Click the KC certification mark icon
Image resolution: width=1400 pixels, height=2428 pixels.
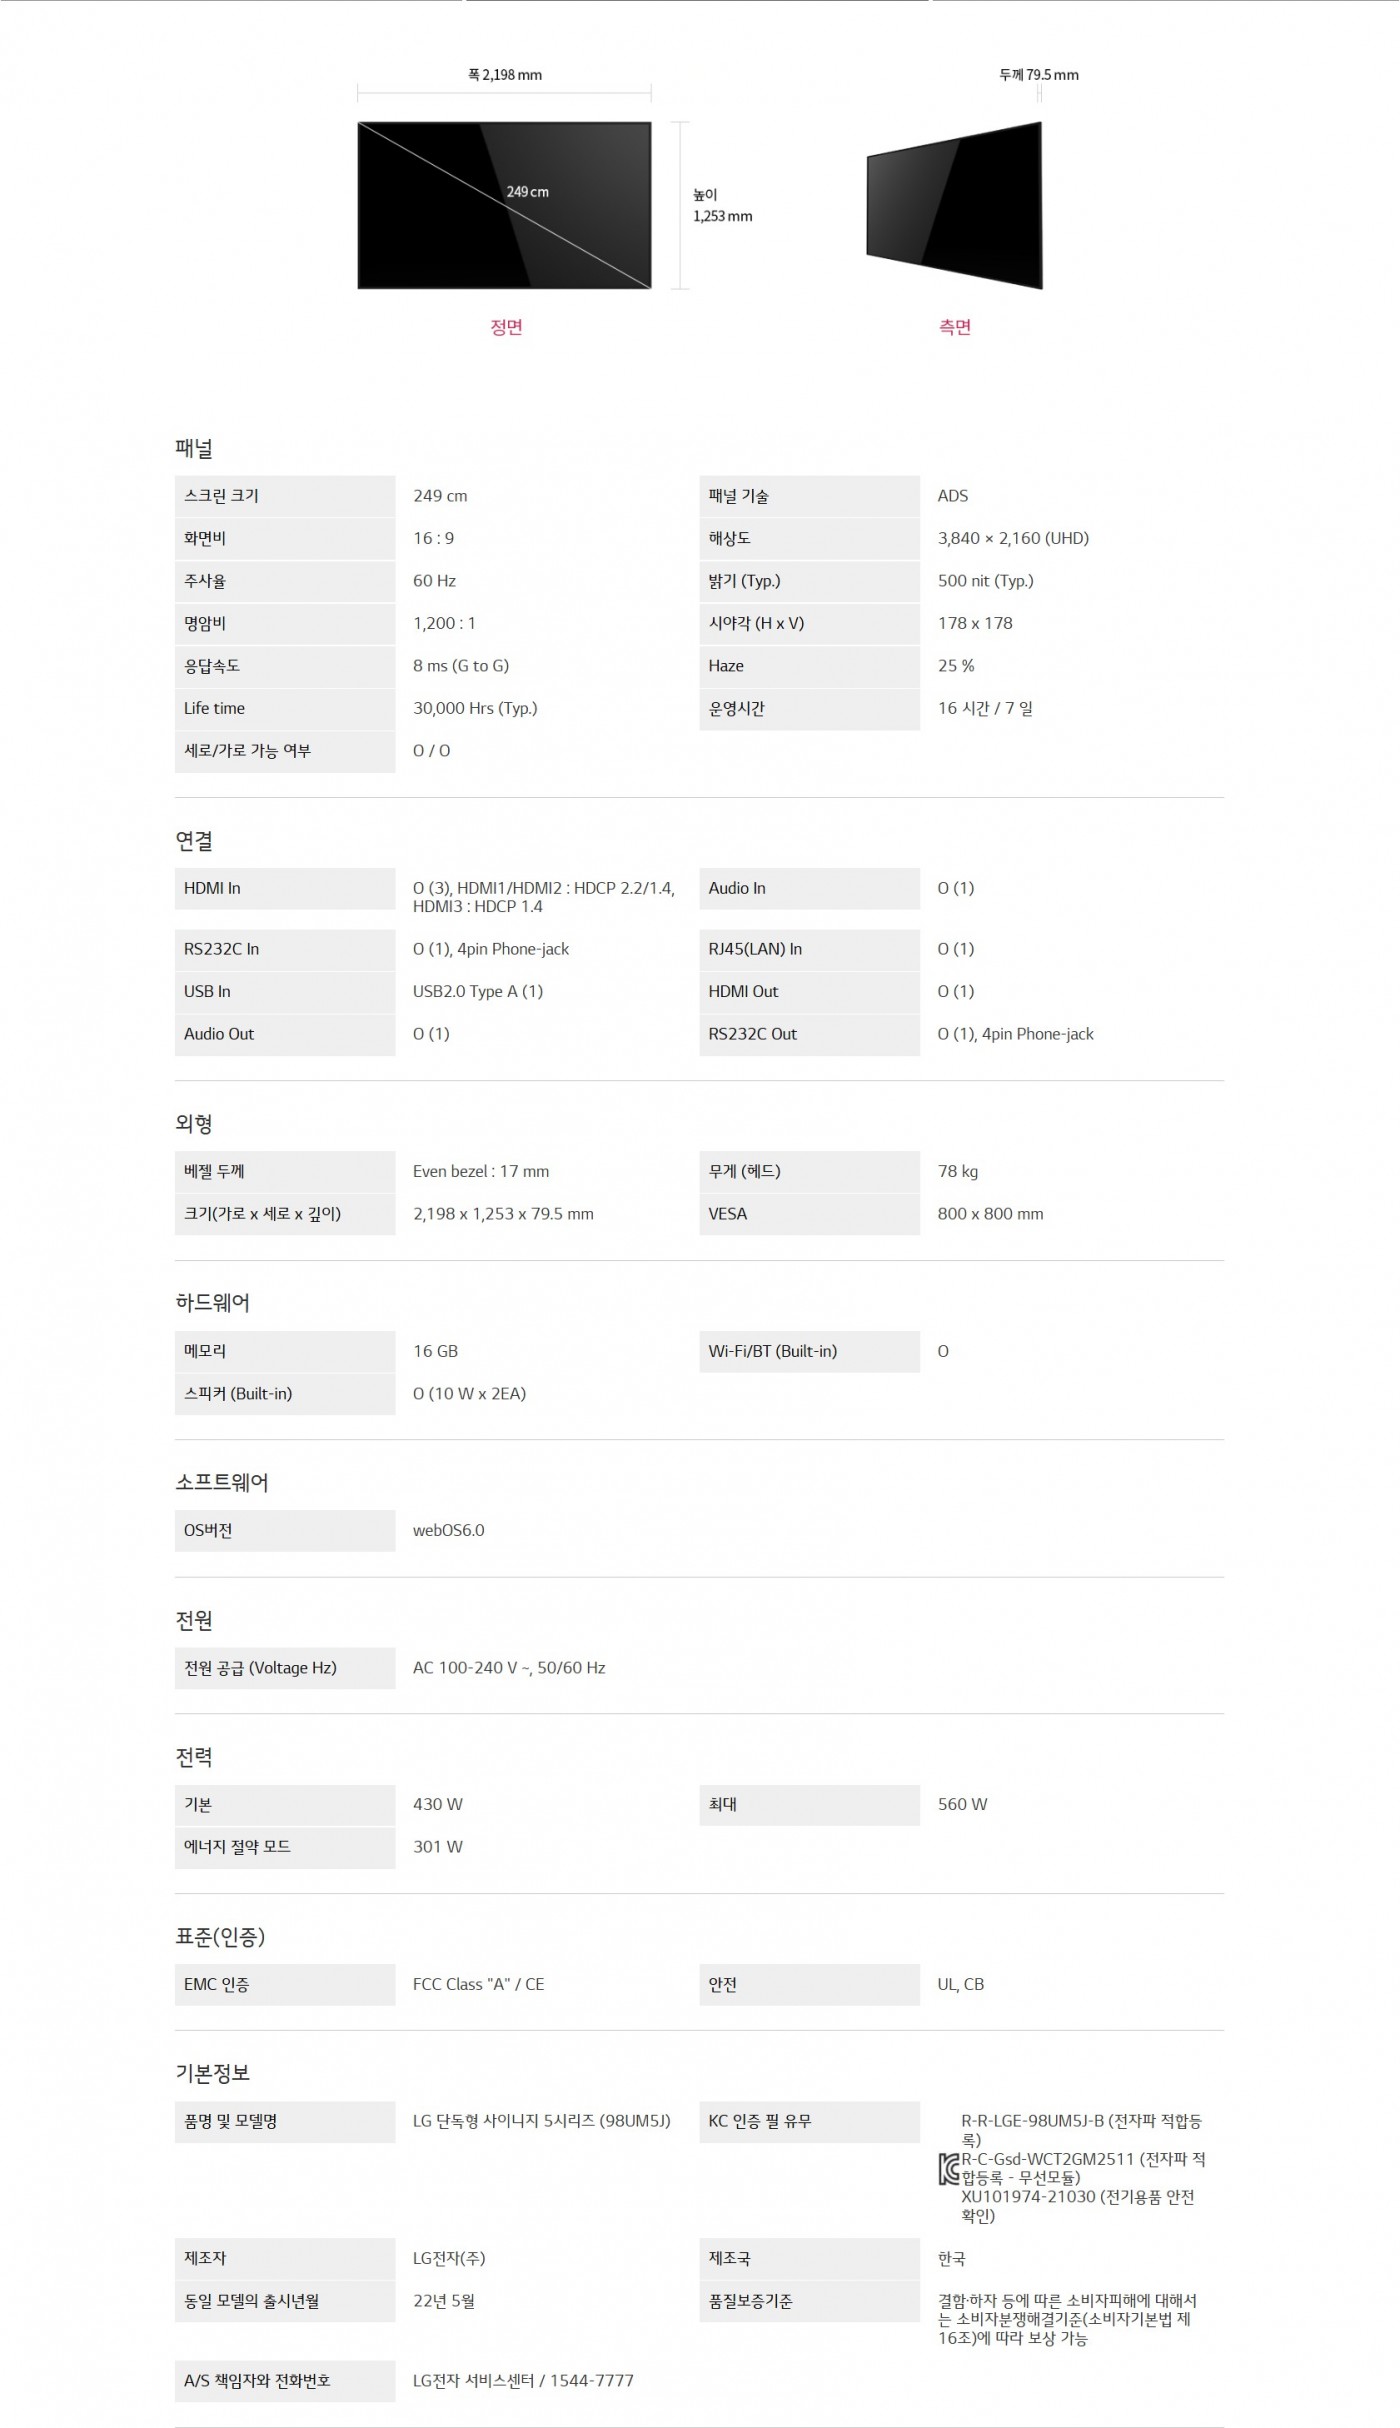click(948, 2170)
